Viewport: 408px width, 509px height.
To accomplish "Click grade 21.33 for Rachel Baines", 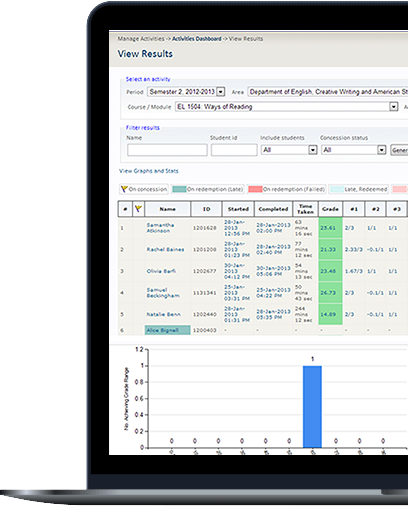I will click(x=328, y=249).
